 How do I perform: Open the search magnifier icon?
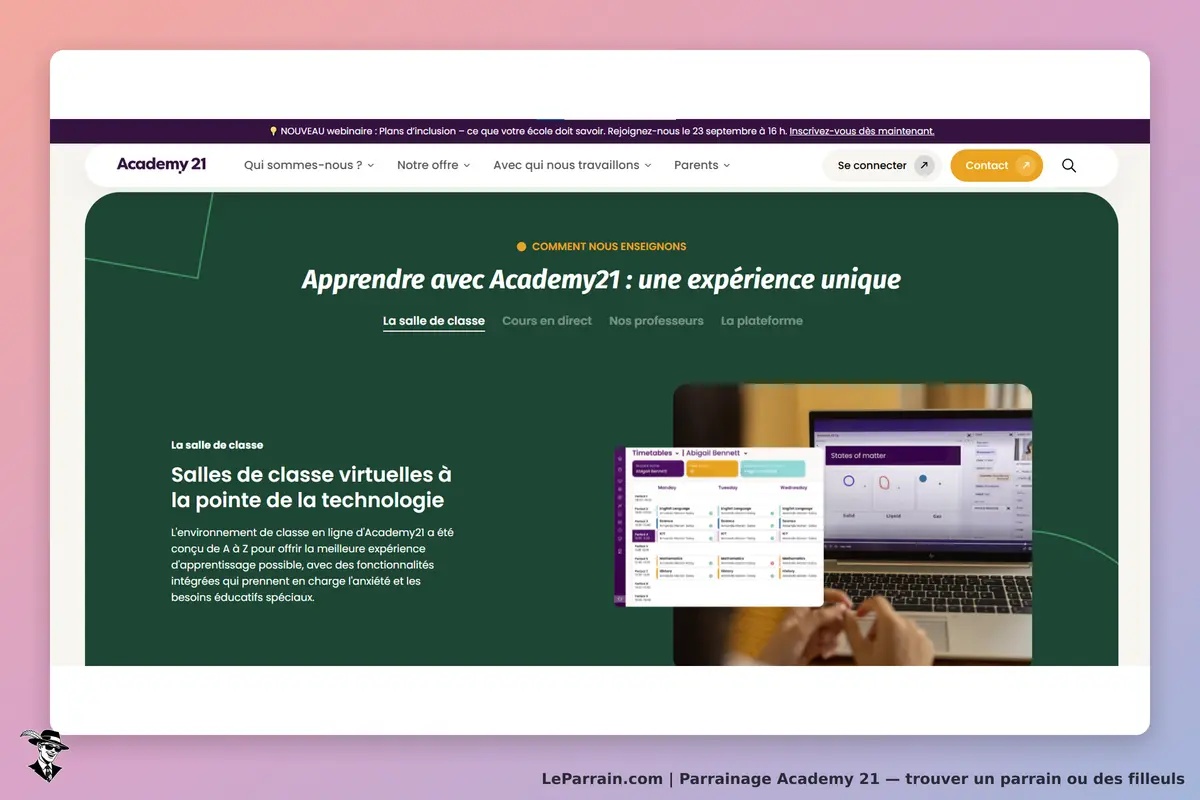click(x=1069, y=166)
